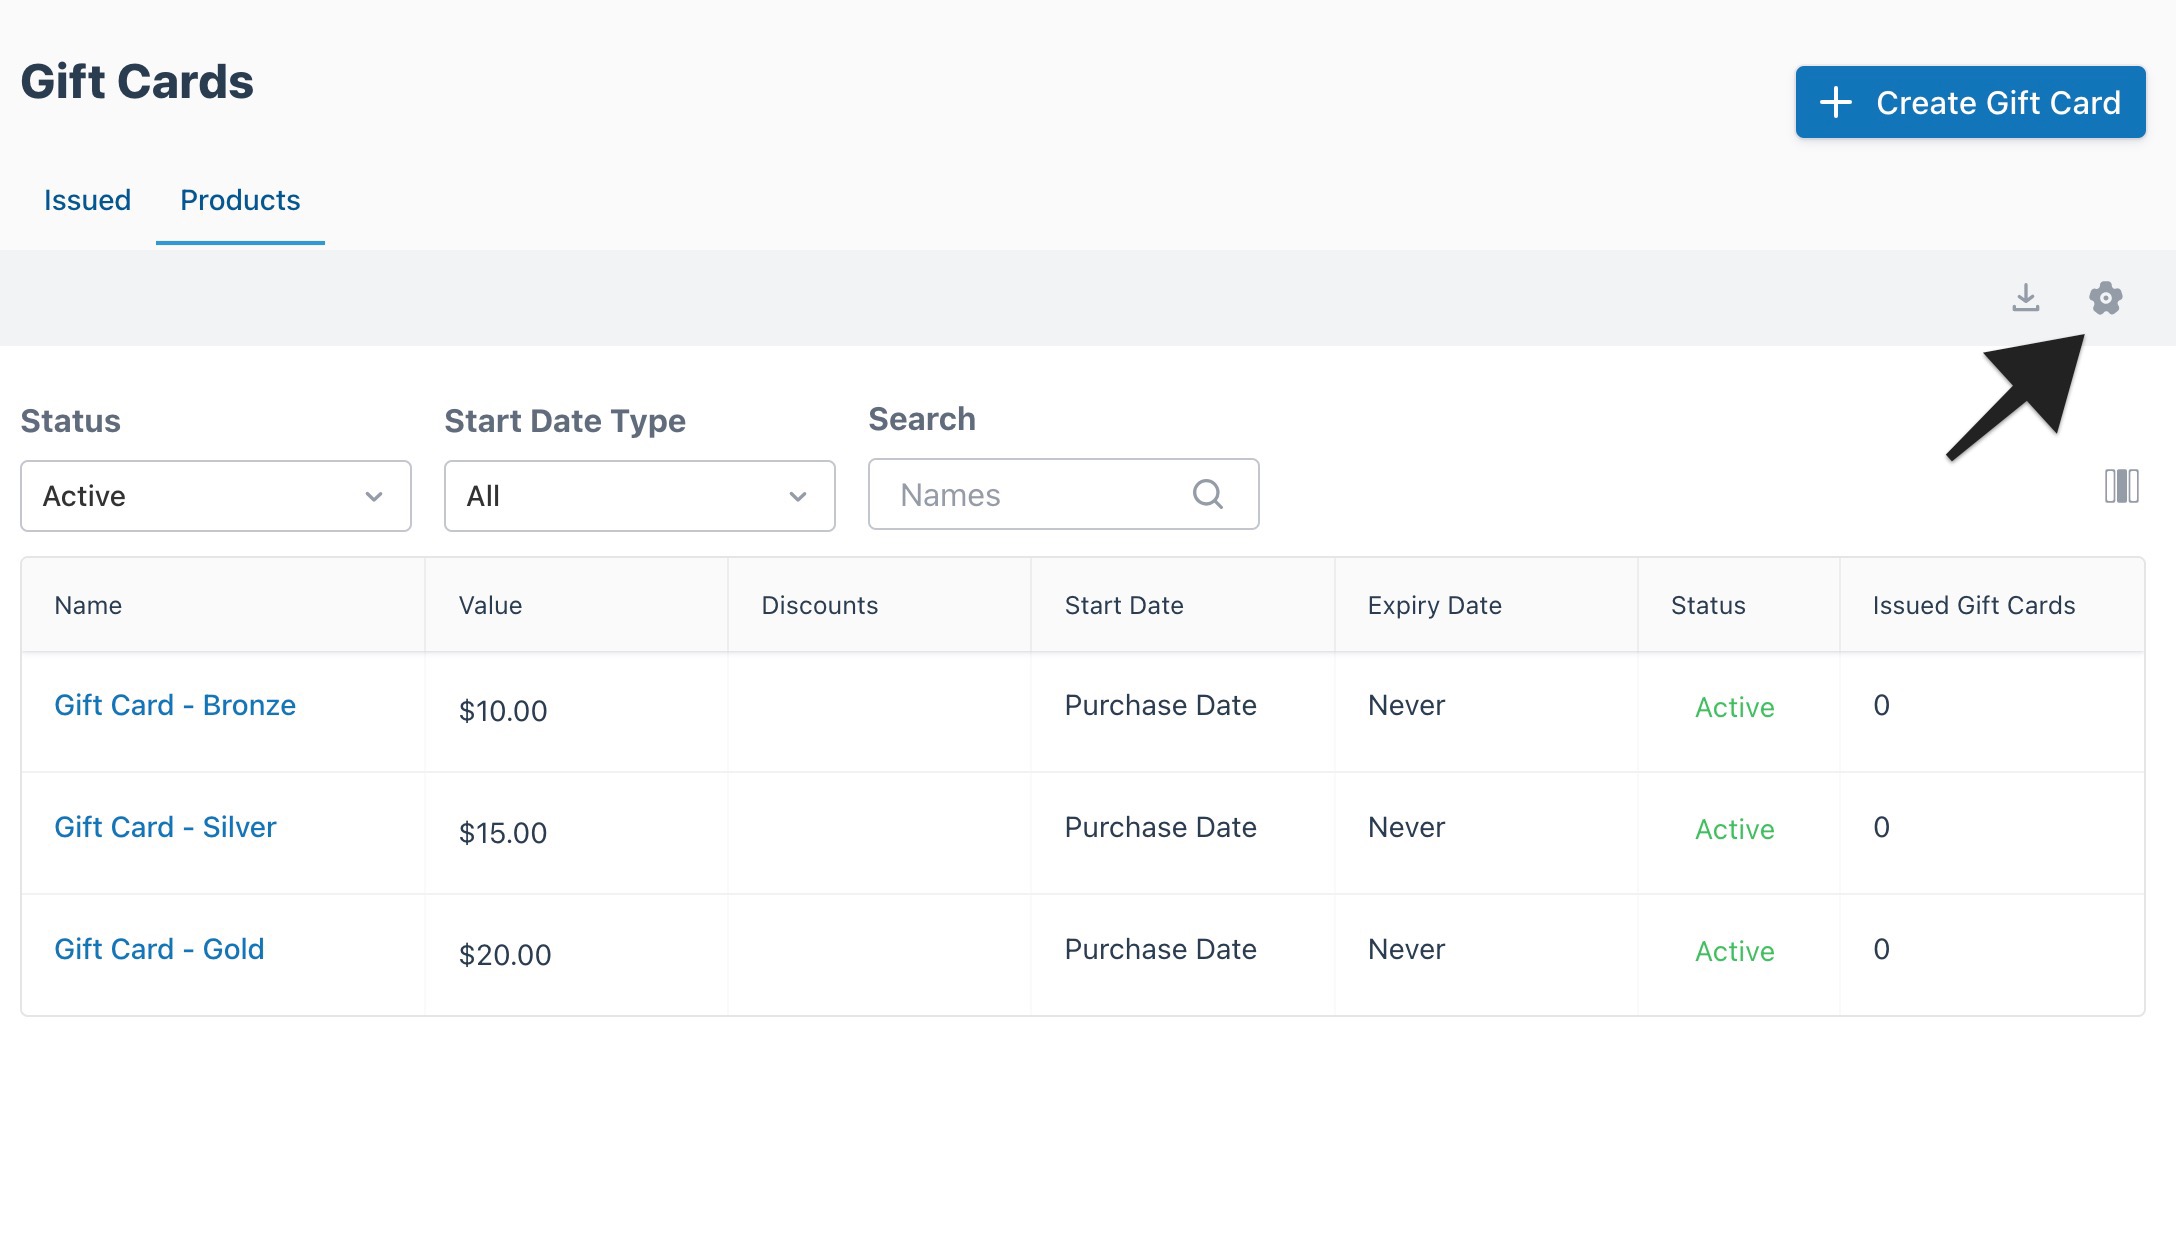The height and width of the screenshot is (1250, 2176).
Task: Click Never expiry in Silver row
Action: click(x=1406, y=827)
